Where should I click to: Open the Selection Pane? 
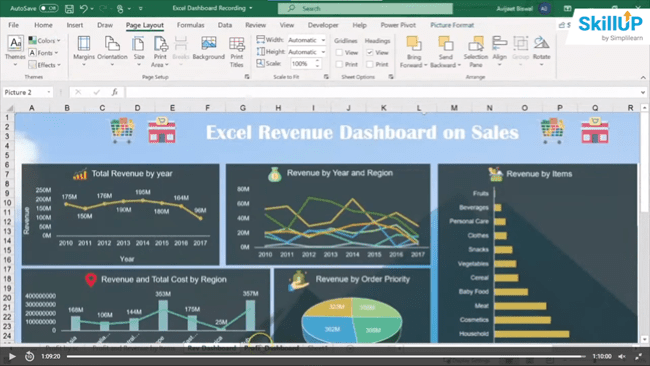(475, 51)
